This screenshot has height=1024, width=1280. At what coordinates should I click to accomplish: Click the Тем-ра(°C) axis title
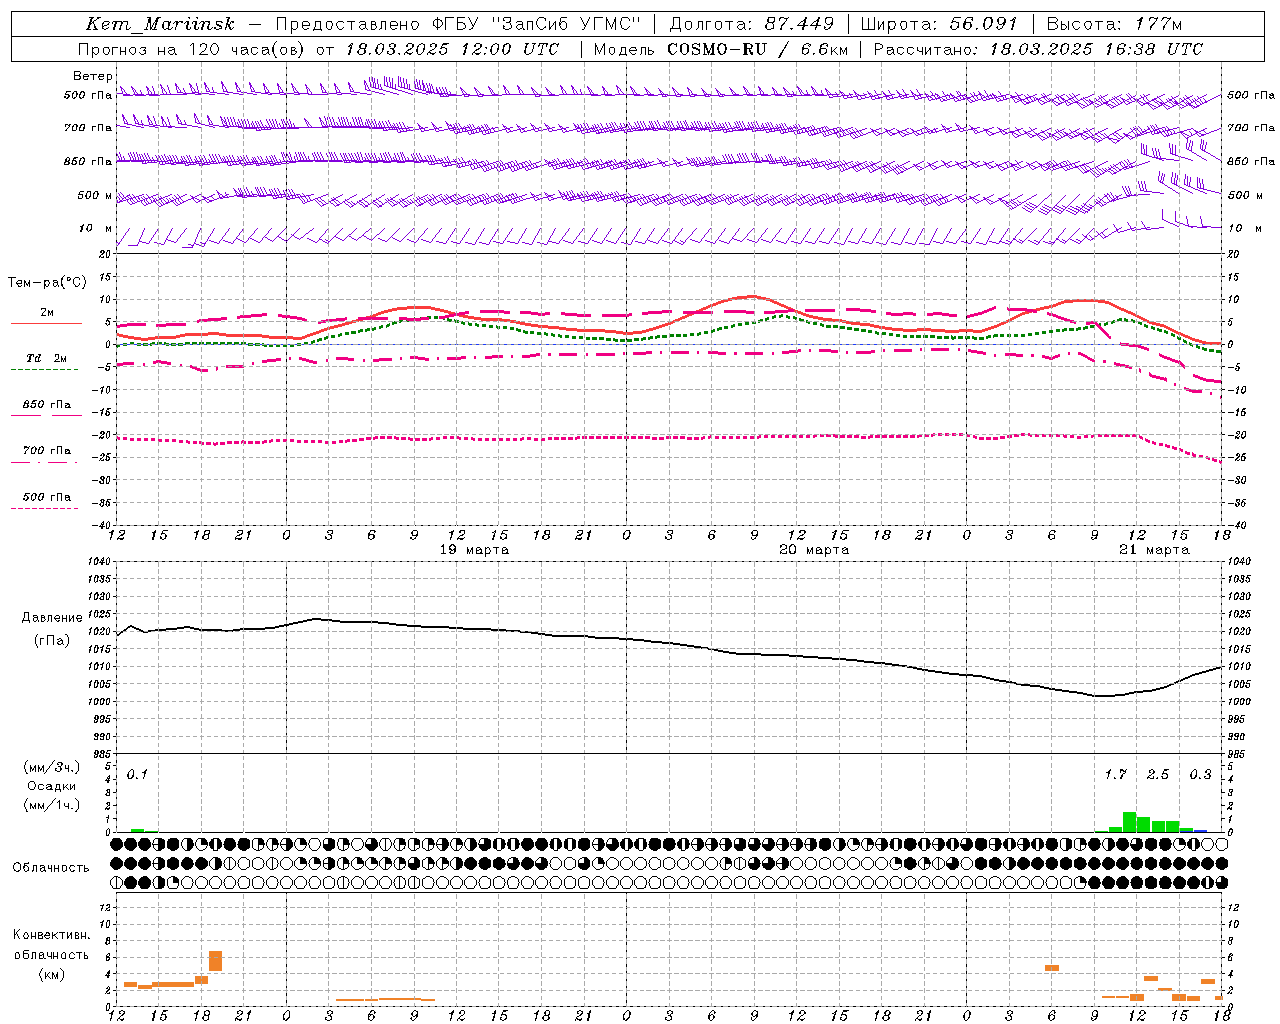47,283
